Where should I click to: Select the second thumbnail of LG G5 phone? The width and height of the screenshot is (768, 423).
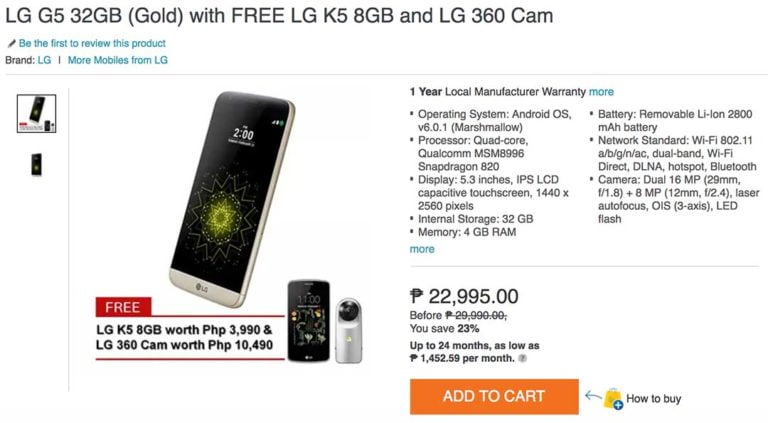[37, 164]
